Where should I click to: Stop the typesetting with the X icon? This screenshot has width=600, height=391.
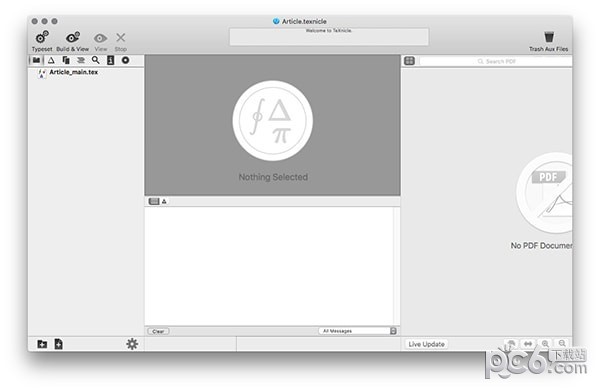pyautogui.click(x=121, y=37)
